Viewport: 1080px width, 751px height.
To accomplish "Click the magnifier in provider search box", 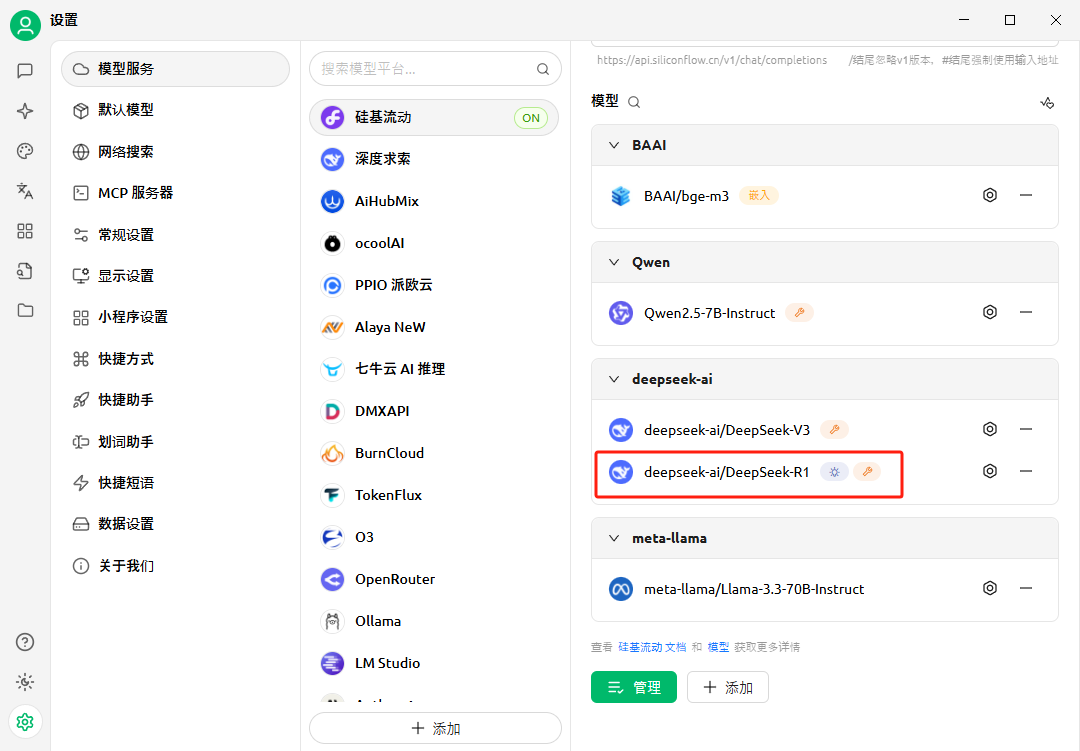I will click(543, 69).
